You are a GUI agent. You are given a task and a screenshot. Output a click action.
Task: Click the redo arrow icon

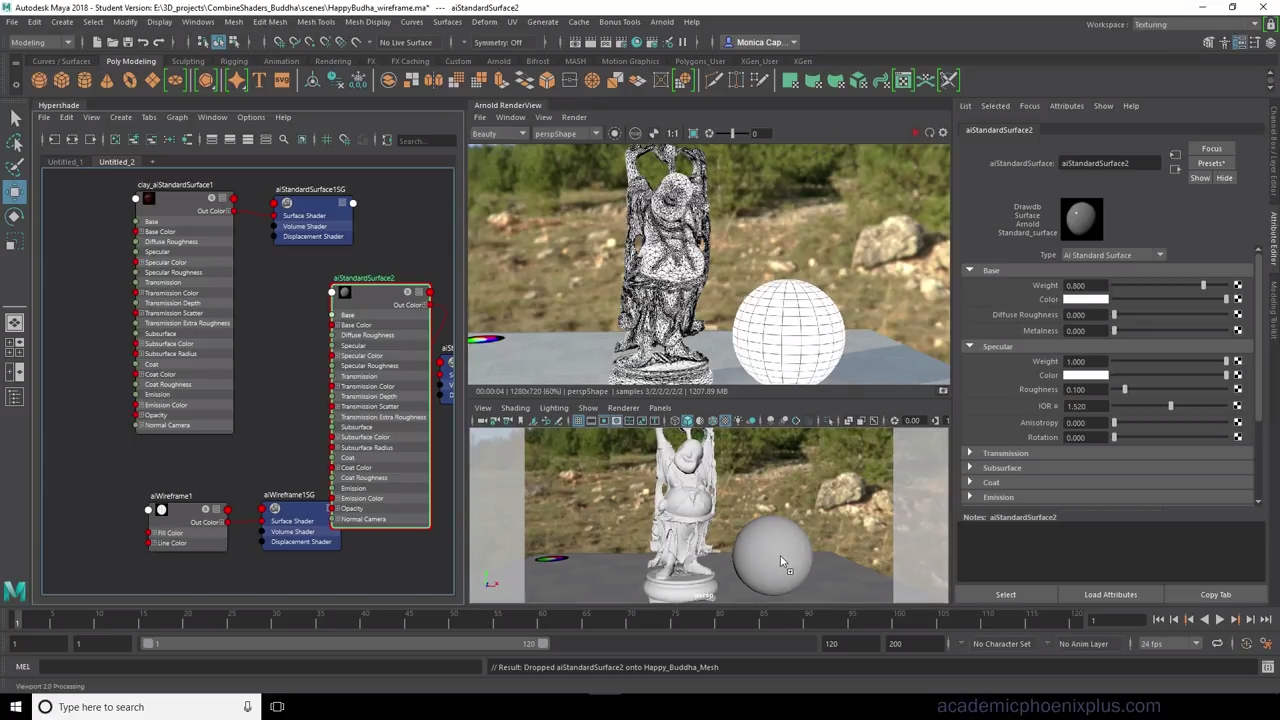[x=158, y=42]
